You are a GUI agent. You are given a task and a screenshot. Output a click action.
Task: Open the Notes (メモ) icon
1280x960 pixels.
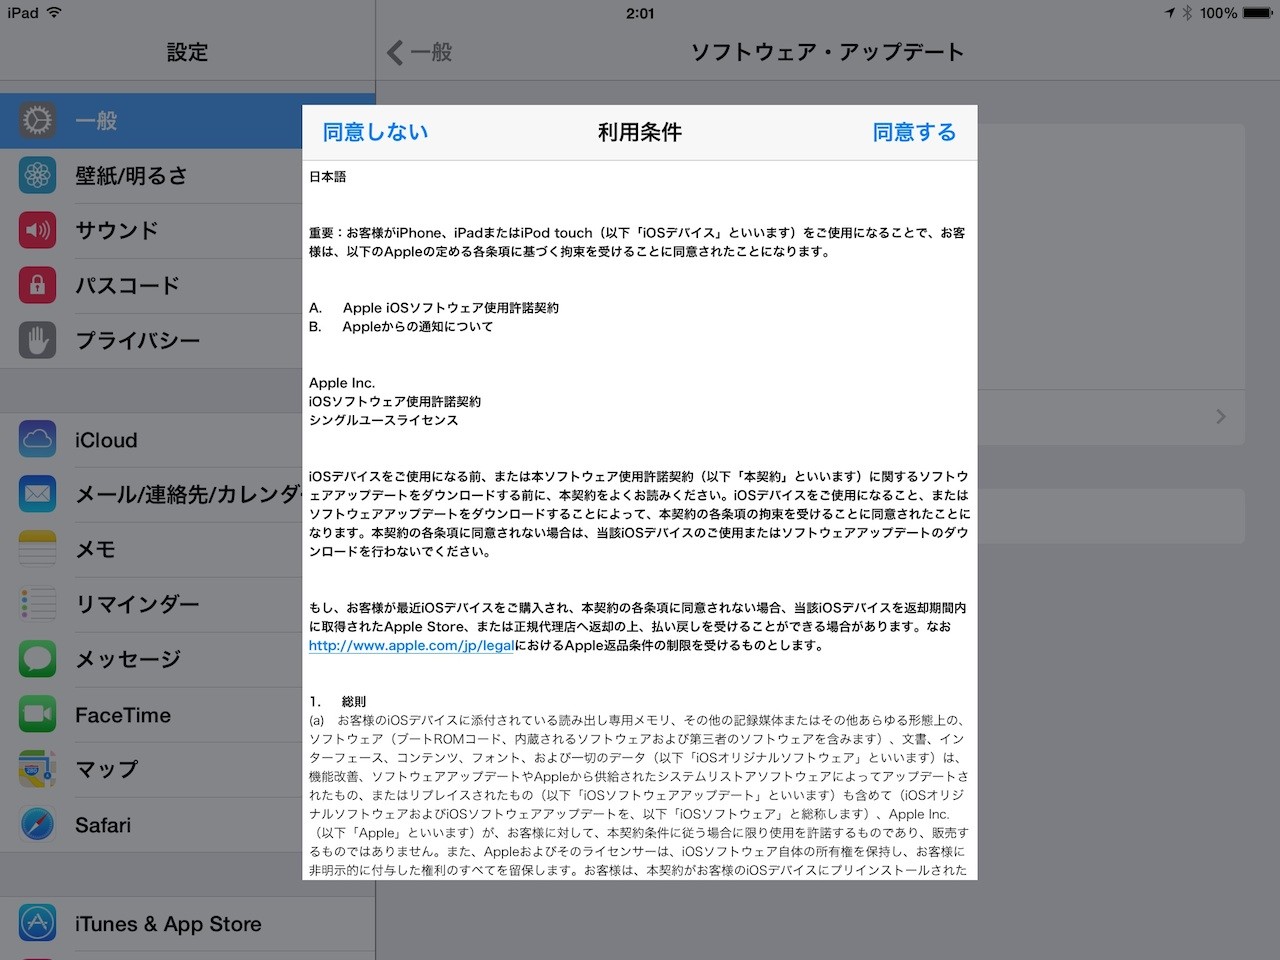[37, 549]
